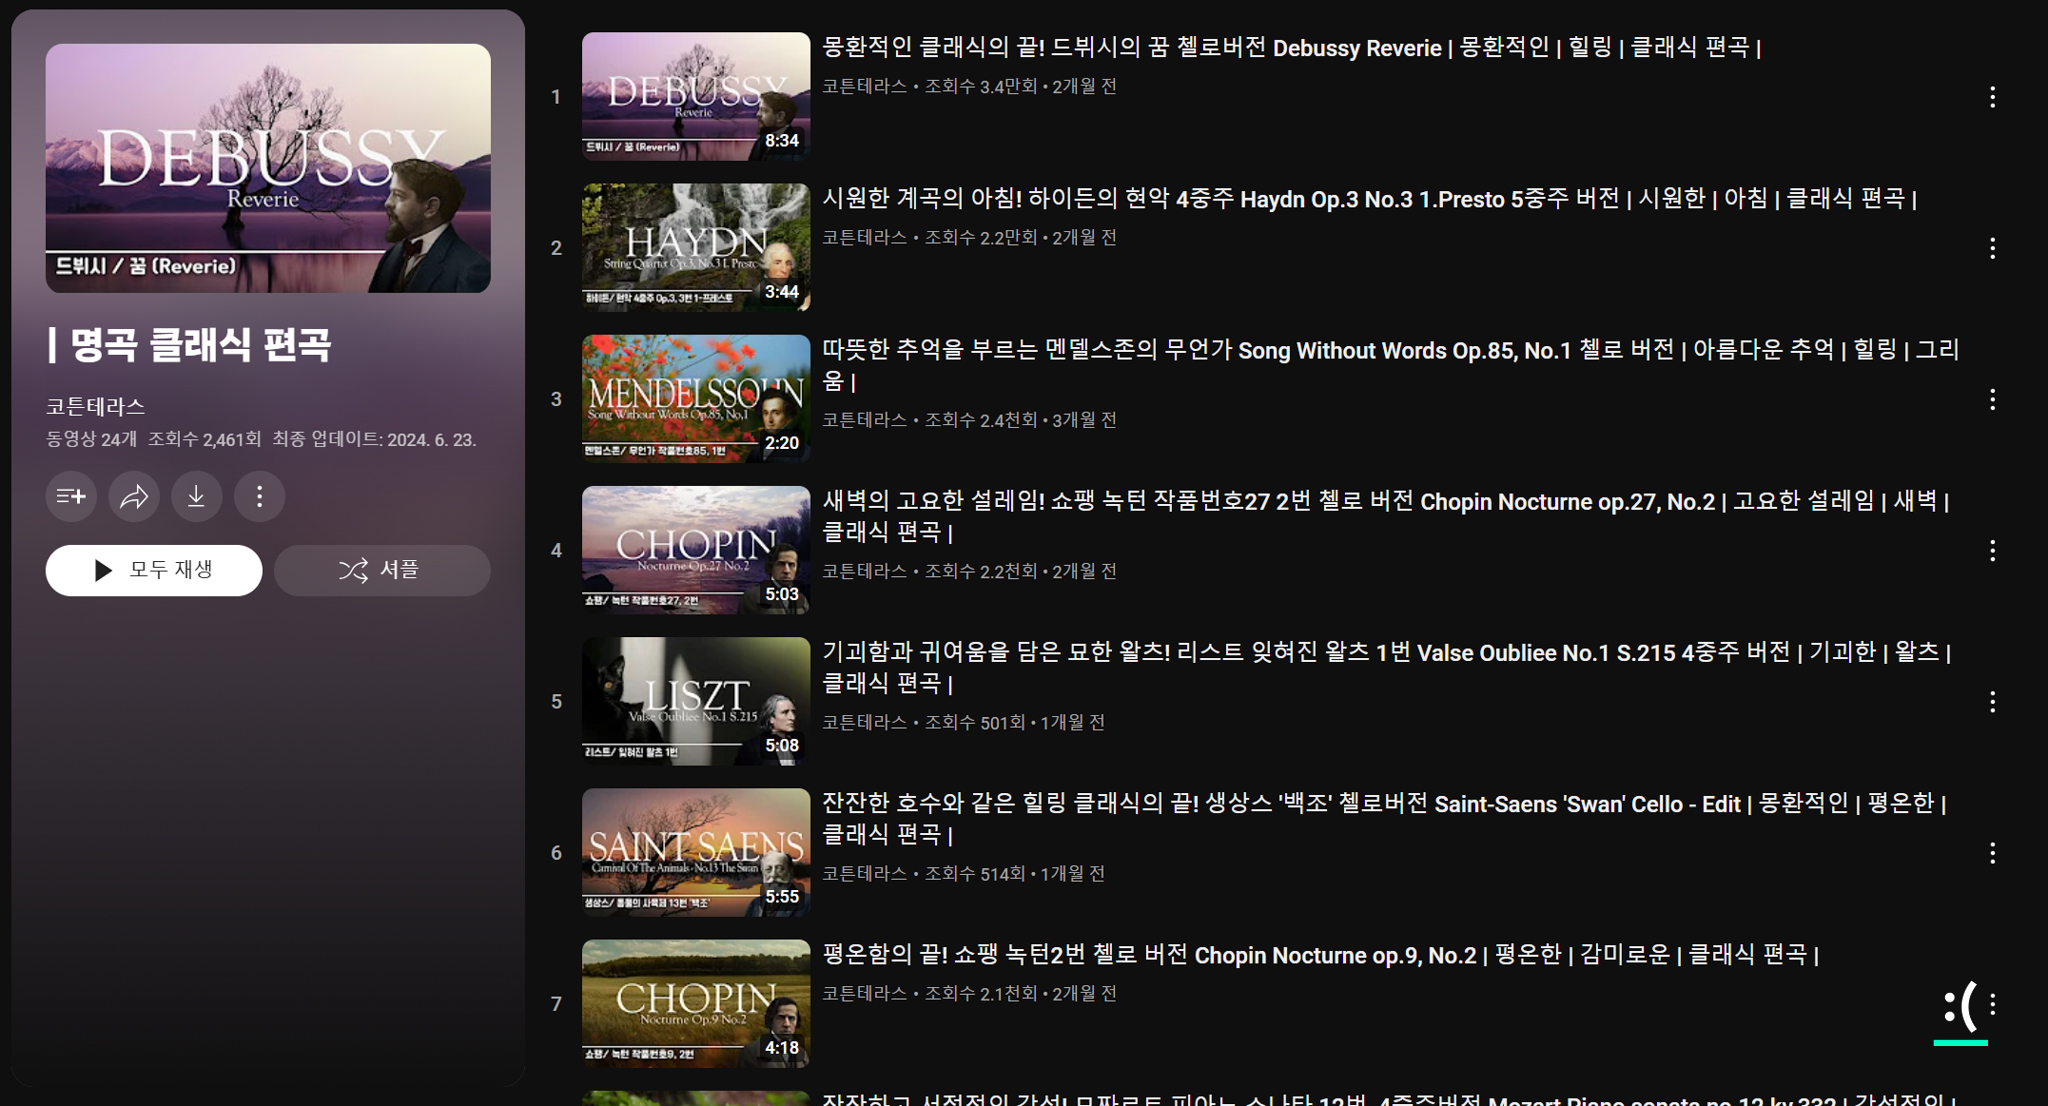Viewport: 2048px width, 1106px height.
Task: Open three-dot menu for Liszt Valse Oubliee video
Action: (x=1992, y=702)
